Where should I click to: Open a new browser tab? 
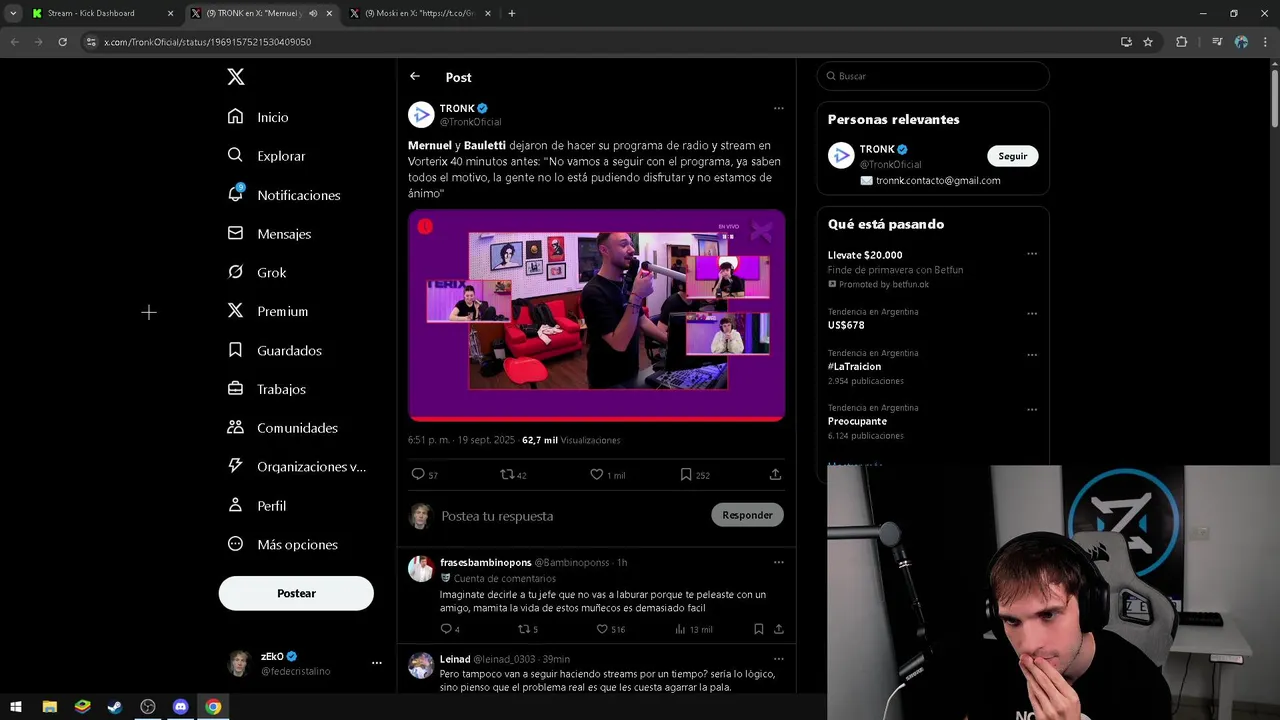pos(512,13)
